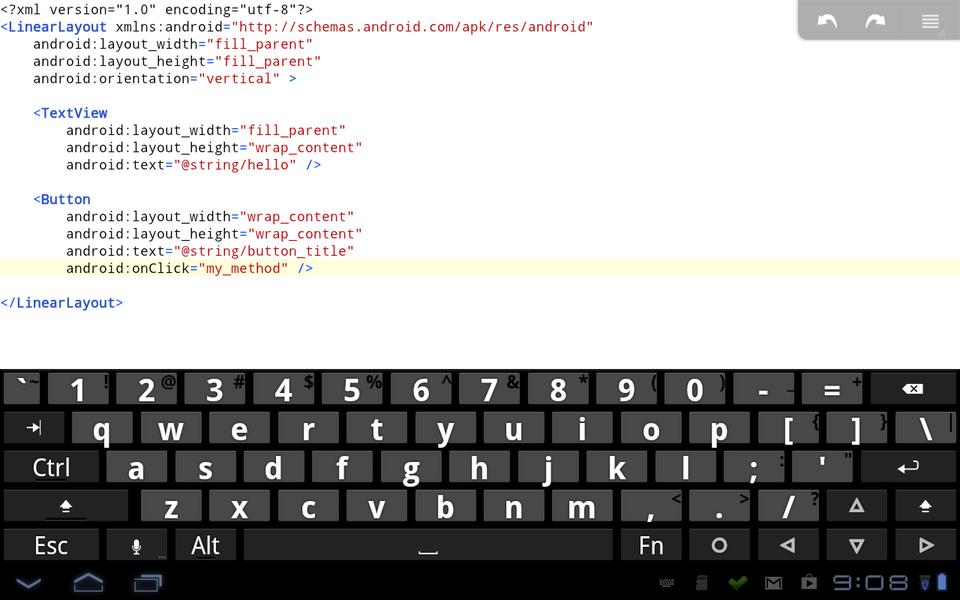The image size is (960, 600).
Task: Tap the left bracket key
Action: [788, 427]
